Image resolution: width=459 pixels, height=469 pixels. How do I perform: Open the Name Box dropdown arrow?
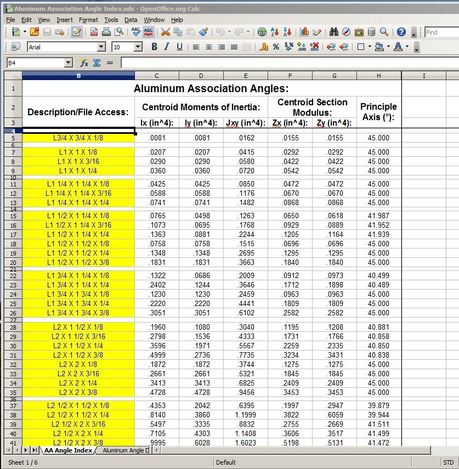click(68, 62)
